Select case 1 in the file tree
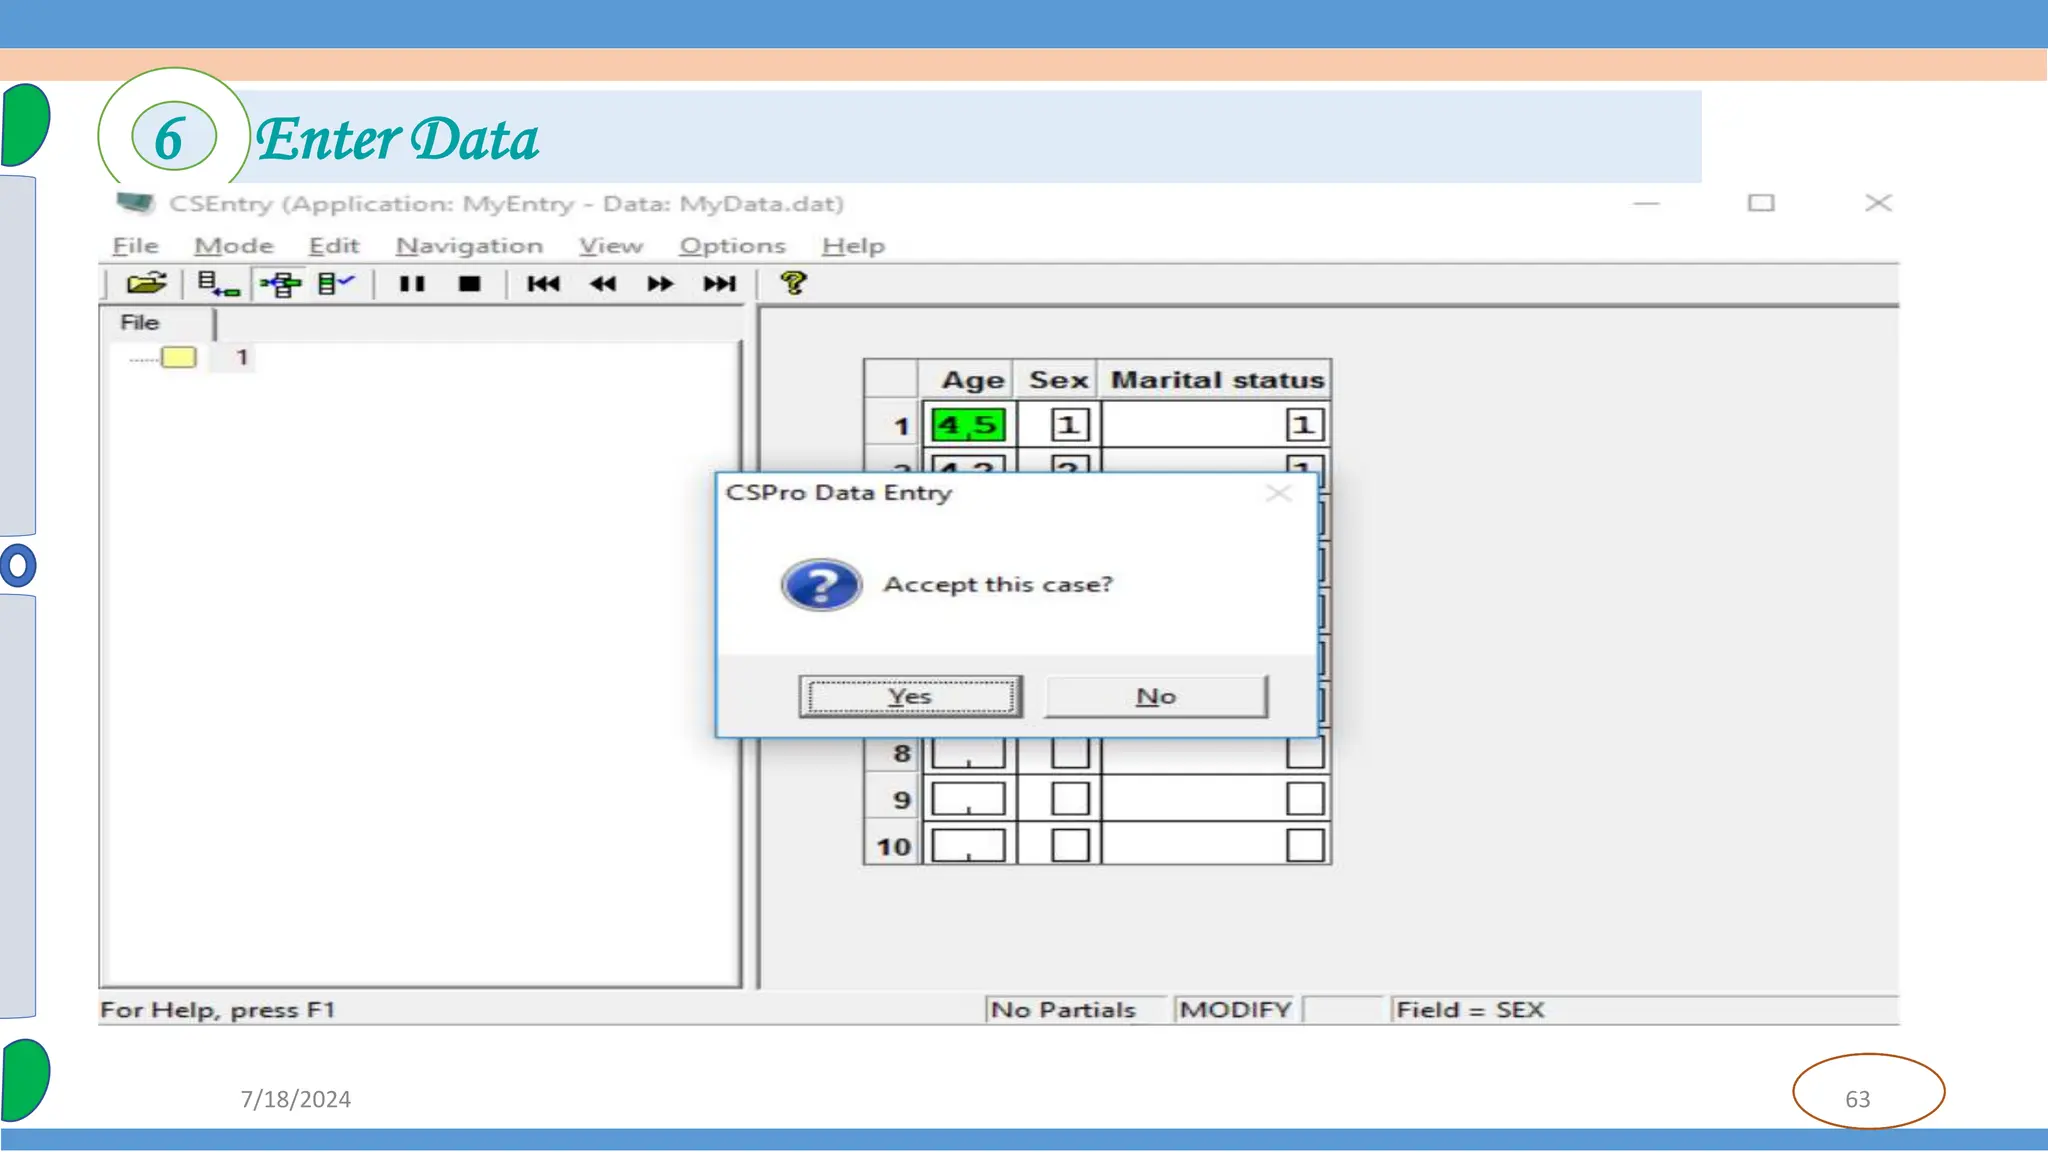2048x1152 pixels. point(241,357)
